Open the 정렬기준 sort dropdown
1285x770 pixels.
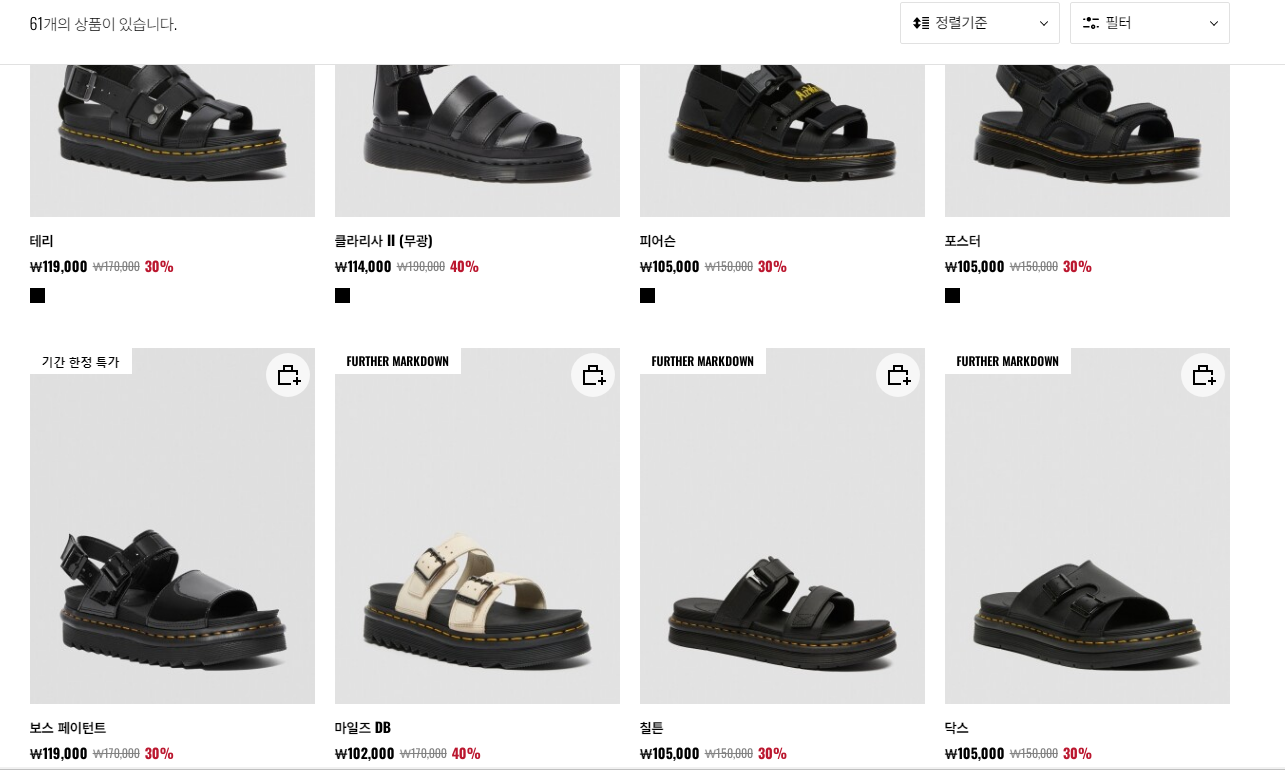pos(980,23)
